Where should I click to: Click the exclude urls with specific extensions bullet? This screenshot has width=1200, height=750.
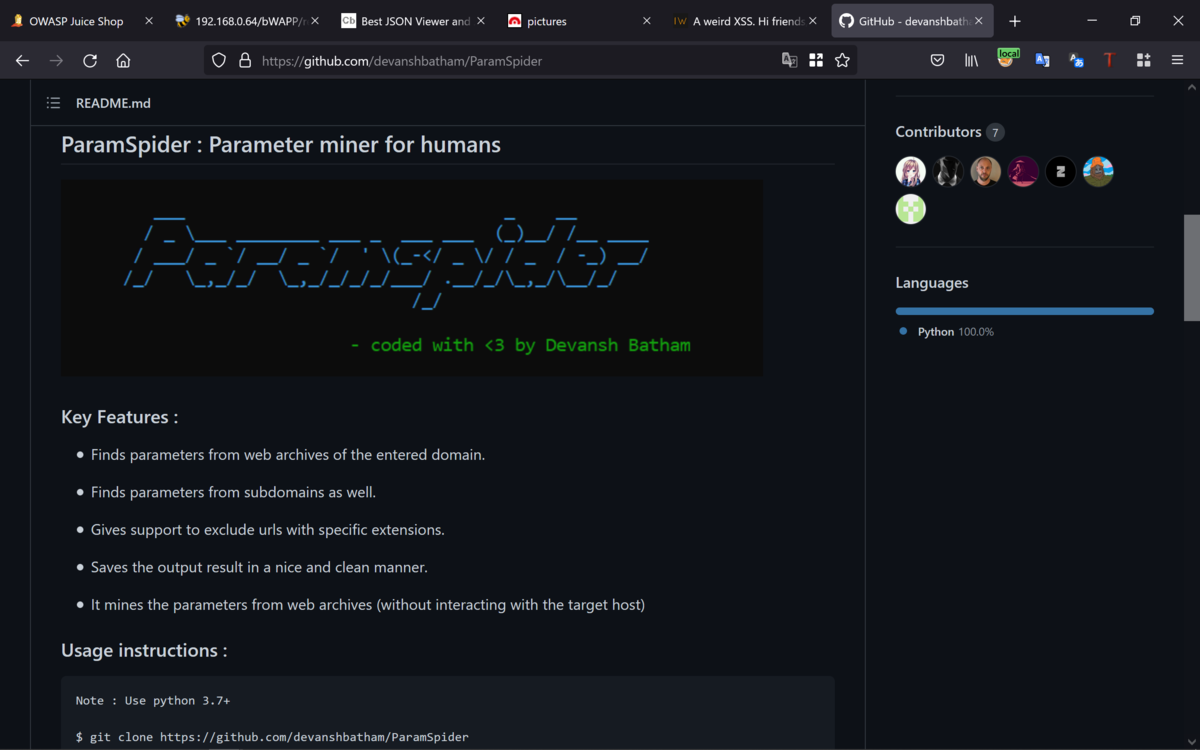[x=267, y=530]
